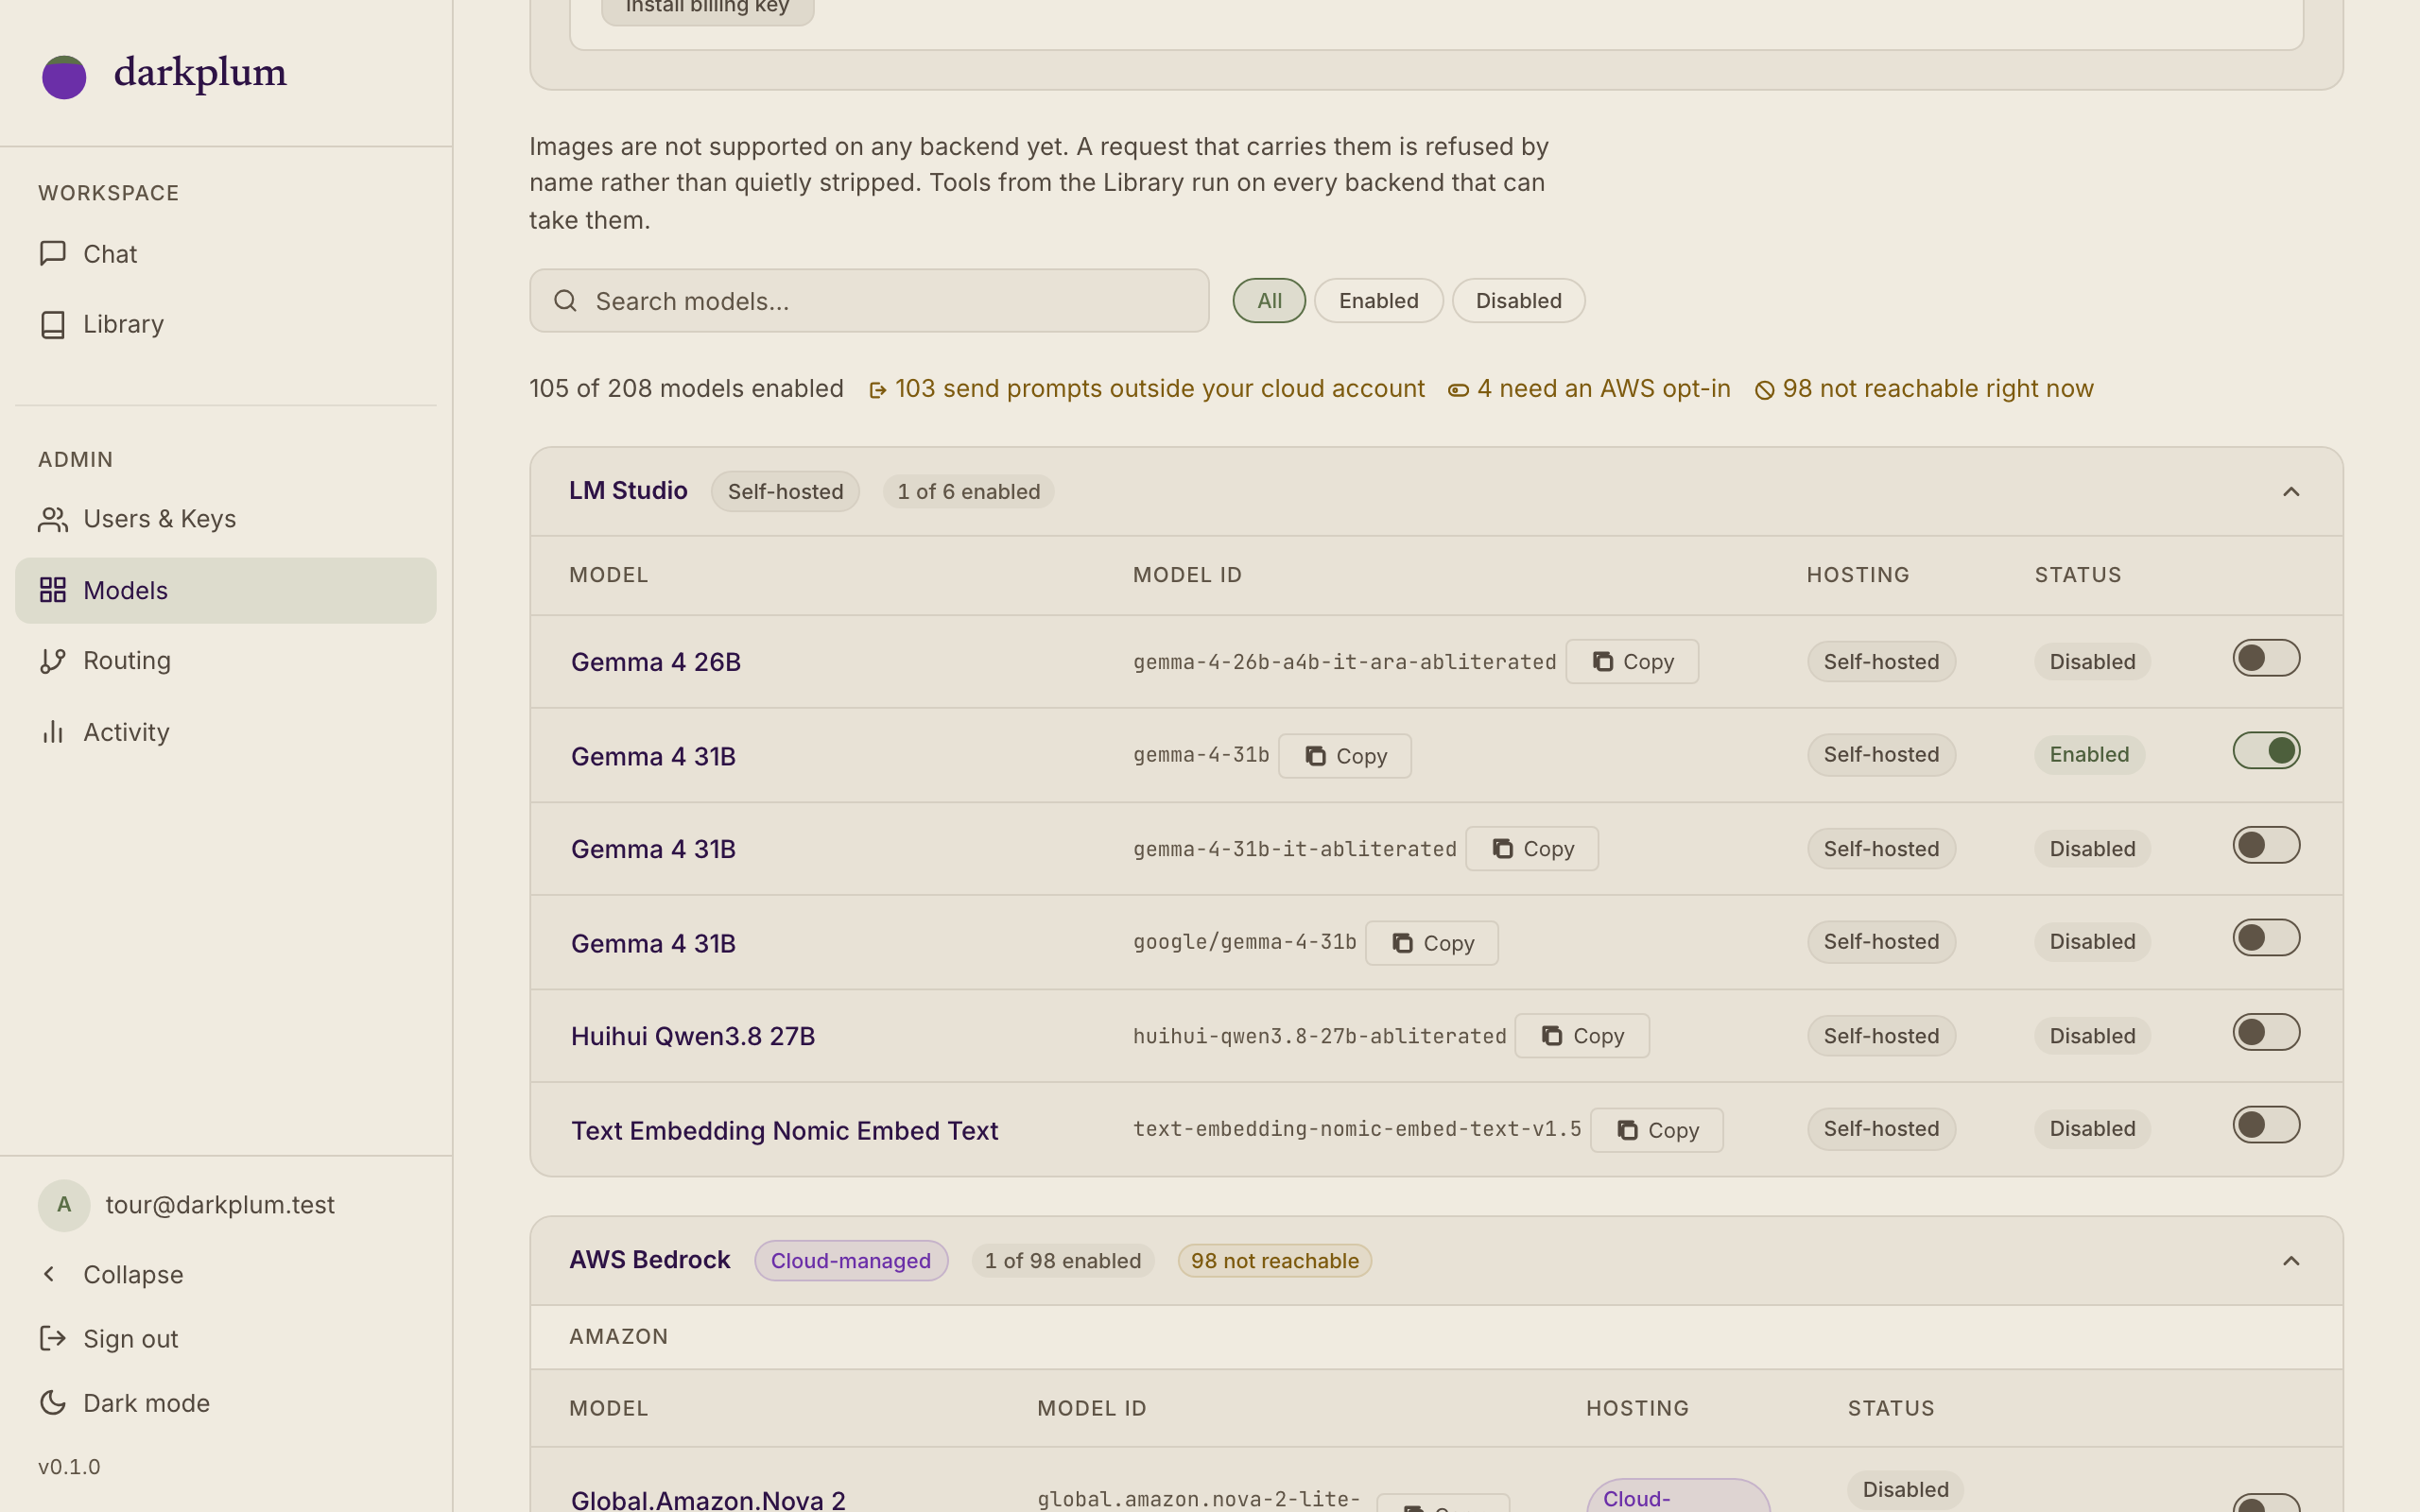The image size is (2420, 1512).
Task: Copy the google/gemma-4-31b model ID
Action: pyautogui.click(x=1432, y=943)
